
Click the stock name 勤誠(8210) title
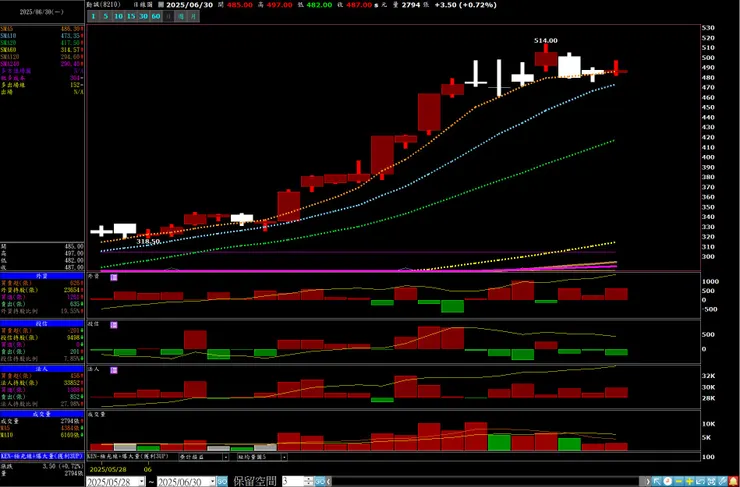point(104,4)
